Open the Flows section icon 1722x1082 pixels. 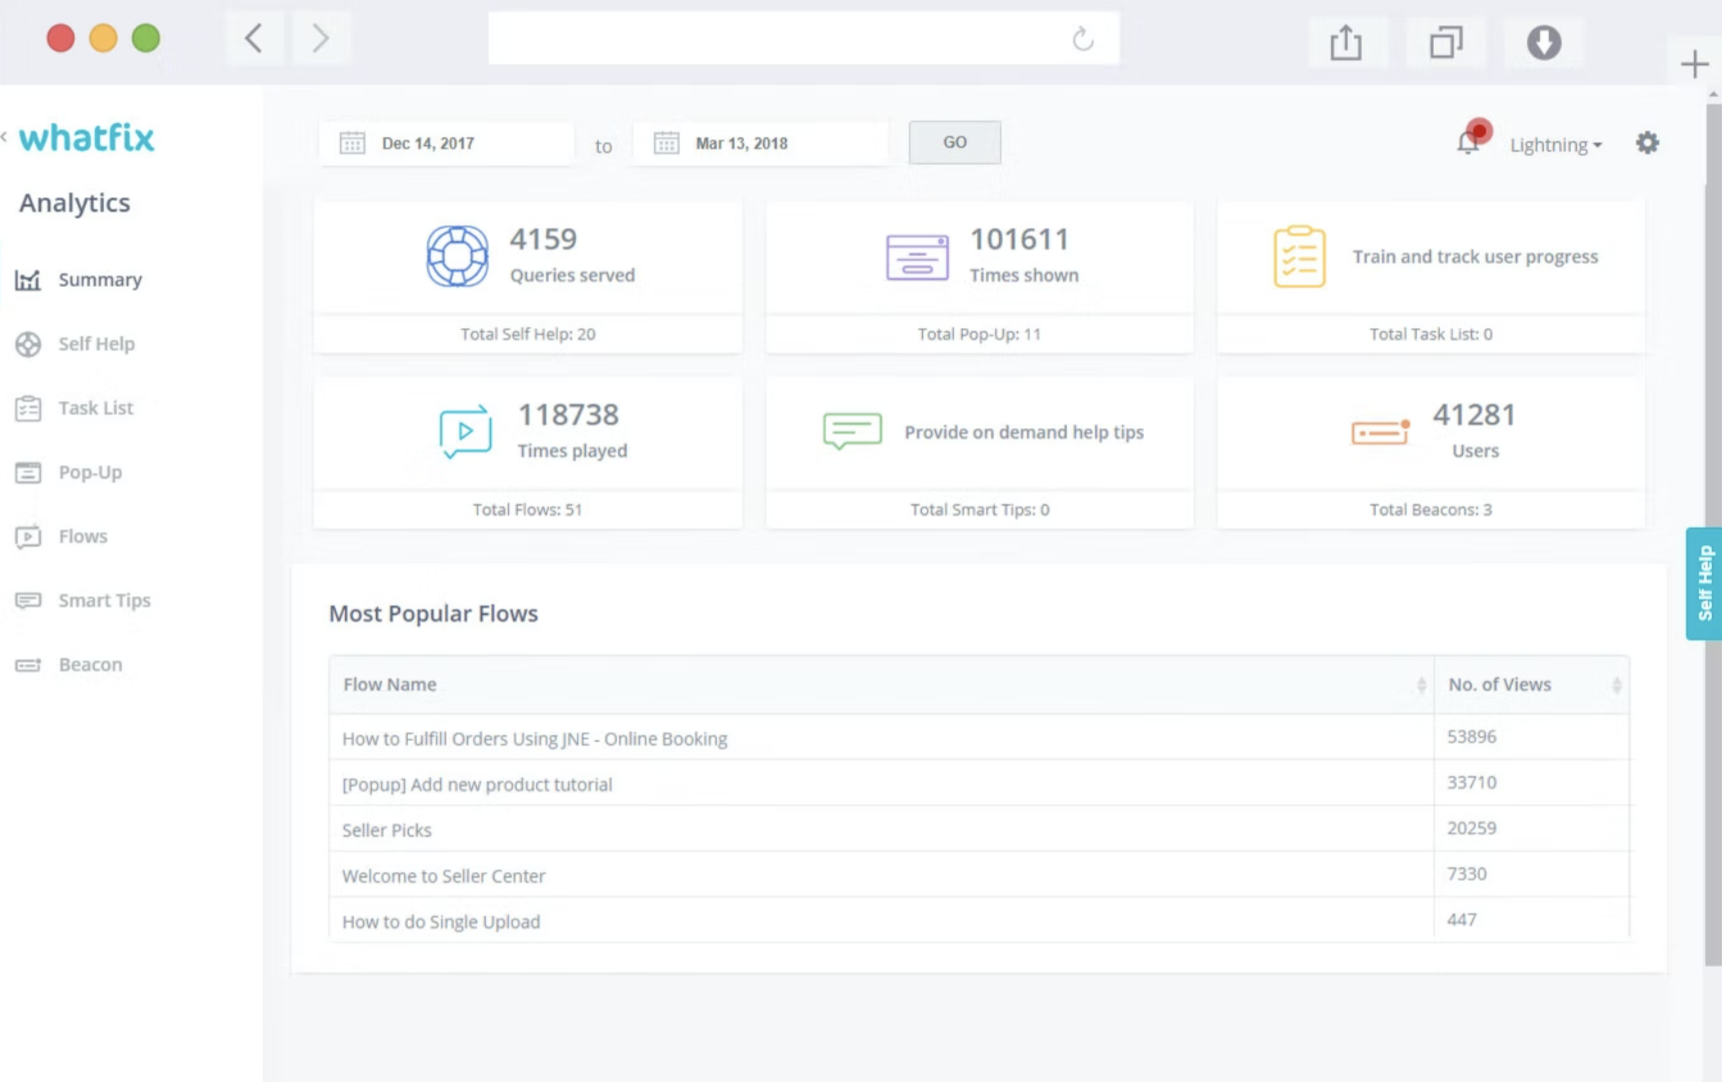[x=28, y=536]
